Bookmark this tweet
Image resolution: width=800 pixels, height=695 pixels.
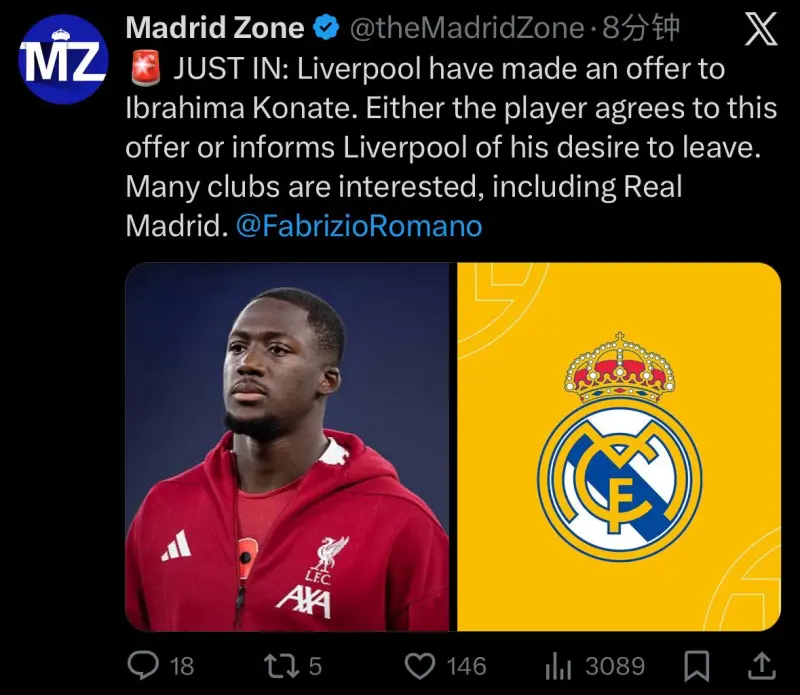click(696, 666)
